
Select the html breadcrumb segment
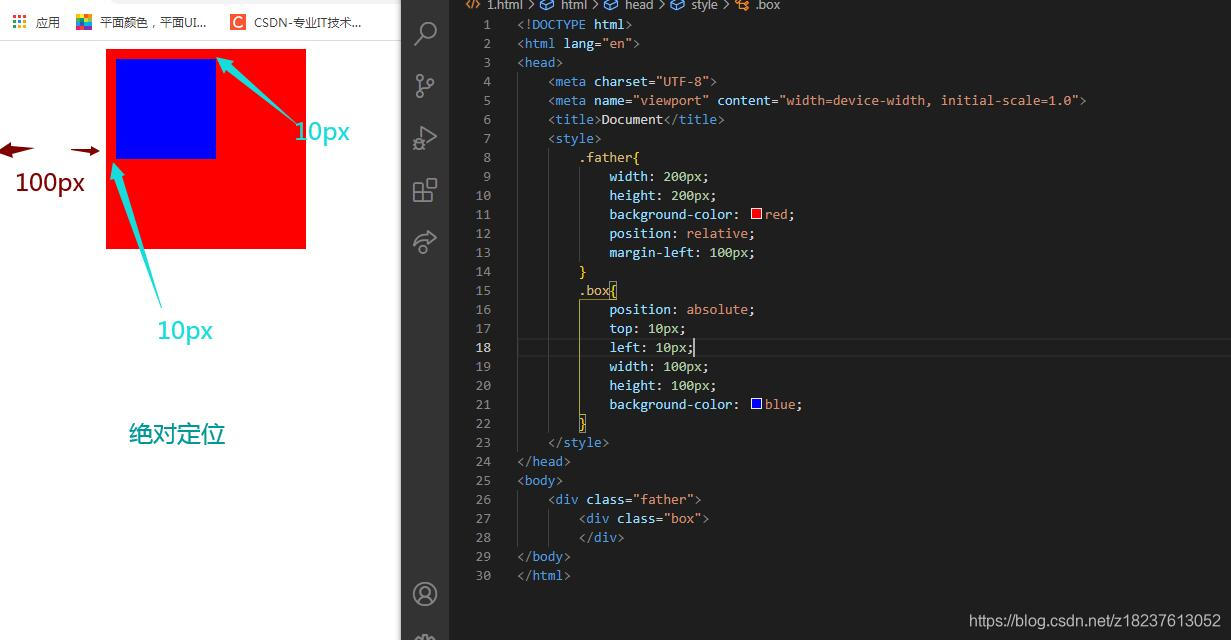tap(574, 5)
